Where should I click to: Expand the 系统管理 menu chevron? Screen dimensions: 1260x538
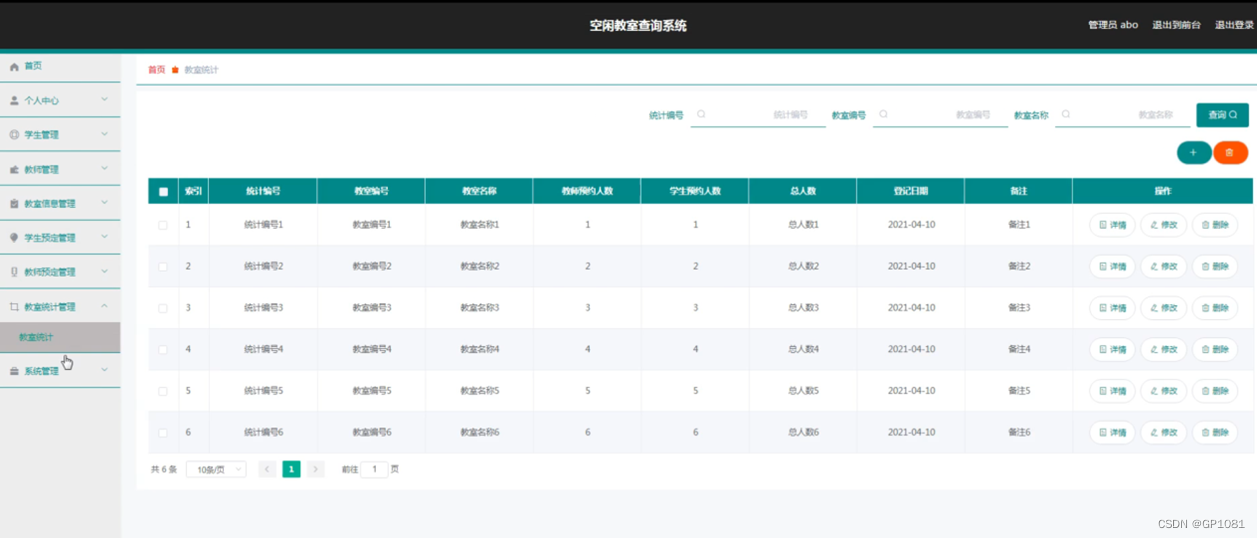click(x=105, y=370)
